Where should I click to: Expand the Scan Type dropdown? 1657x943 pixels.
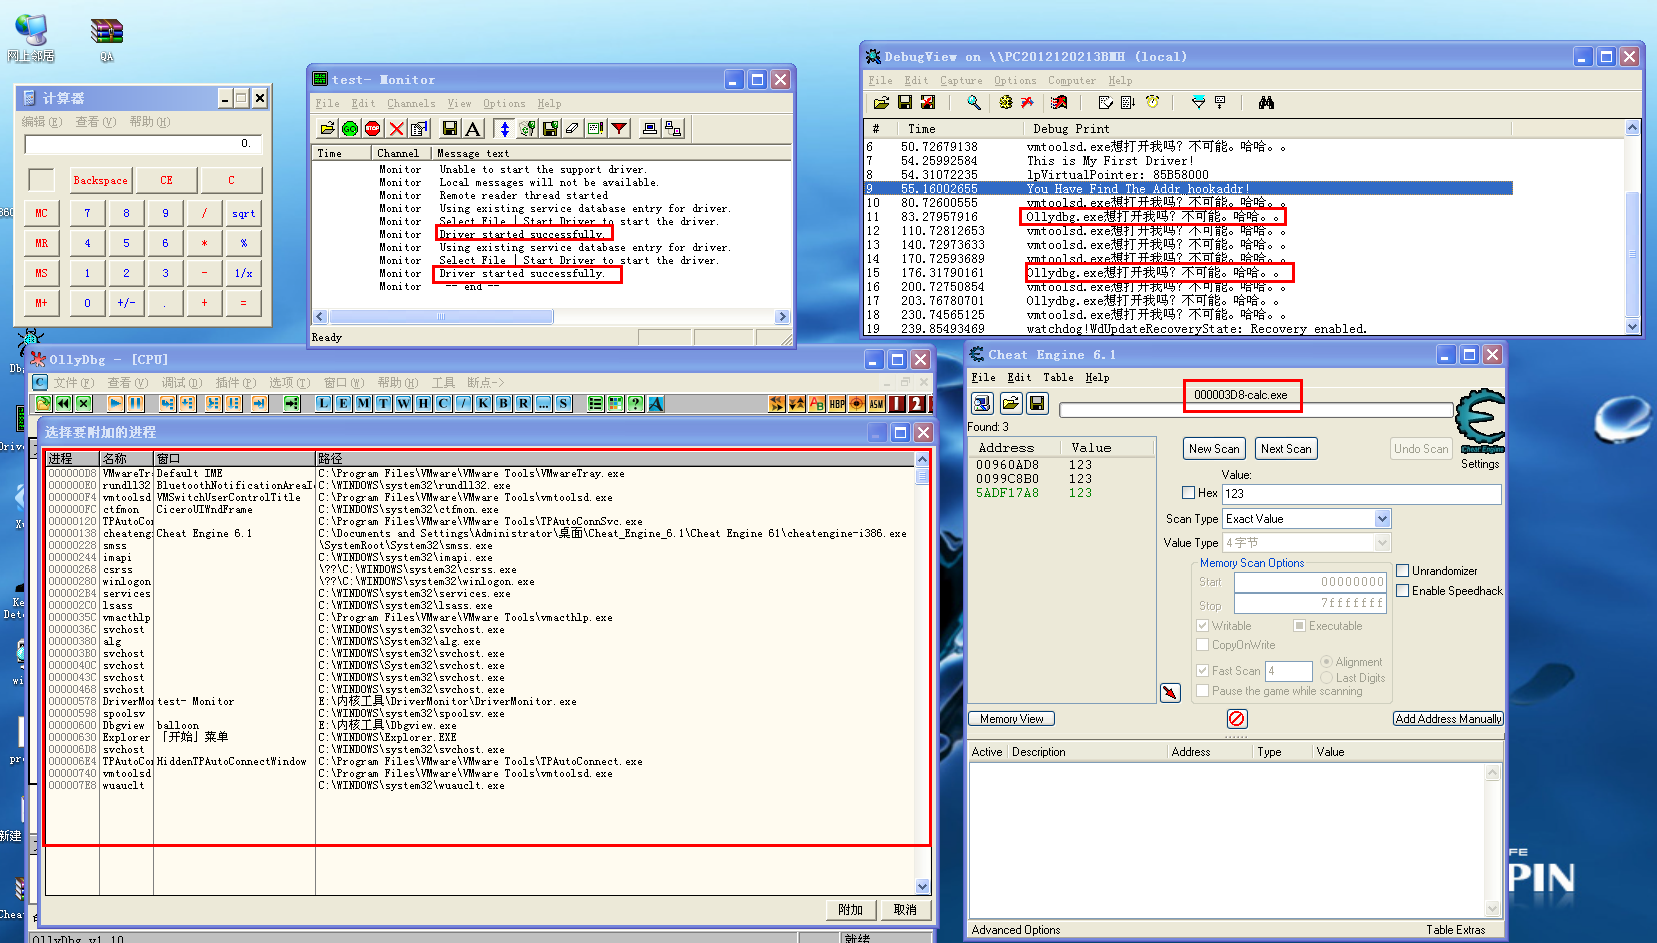point(1382,519)
